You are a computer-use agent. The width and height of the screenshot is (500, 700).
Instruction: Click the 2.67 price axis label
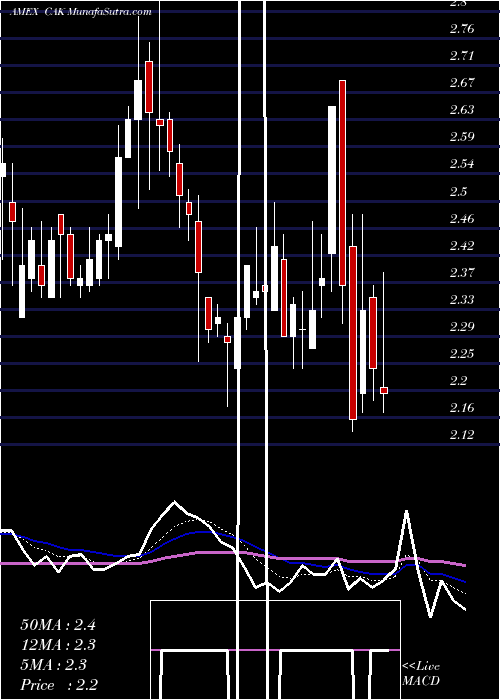[462, 83]
